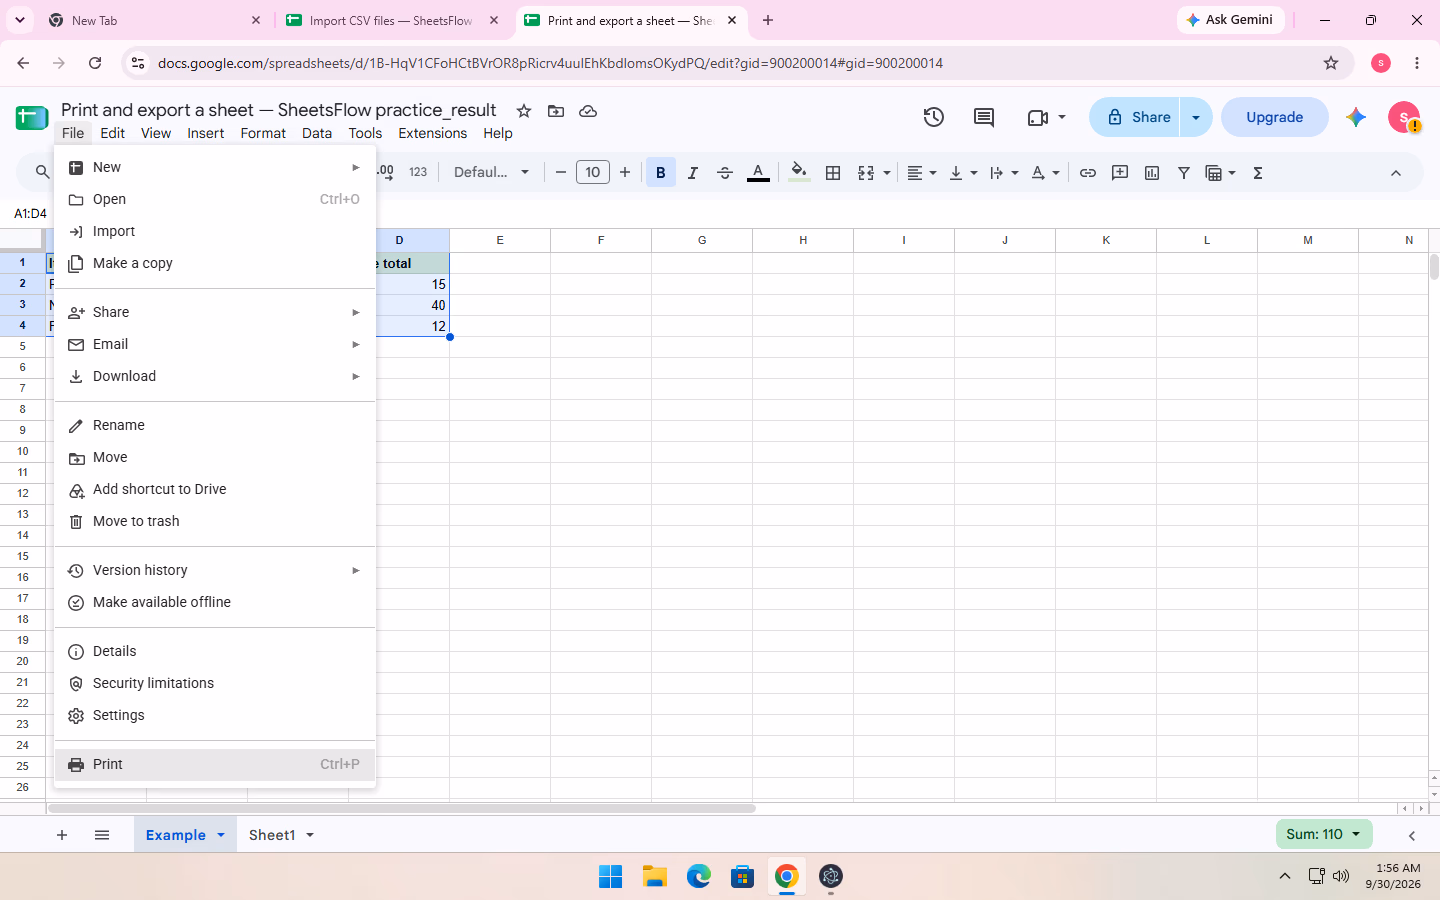Click the Ask Gemini button

[1230, 20]
